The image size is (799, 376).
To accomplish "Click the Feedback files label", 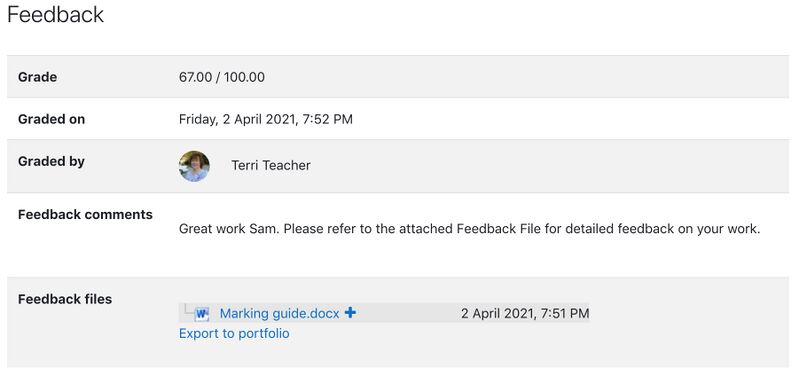I will [x=65, y=299].
